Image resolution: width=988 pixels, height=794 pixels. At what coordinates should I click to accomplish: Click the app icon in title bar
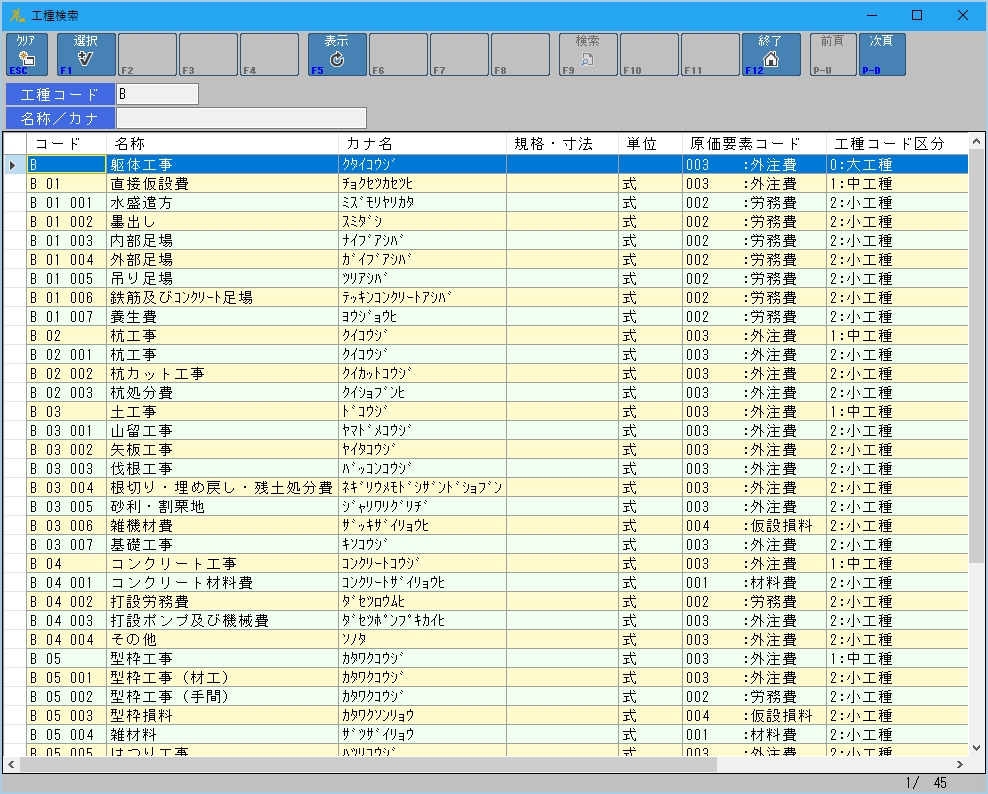(x=17, y=16)
